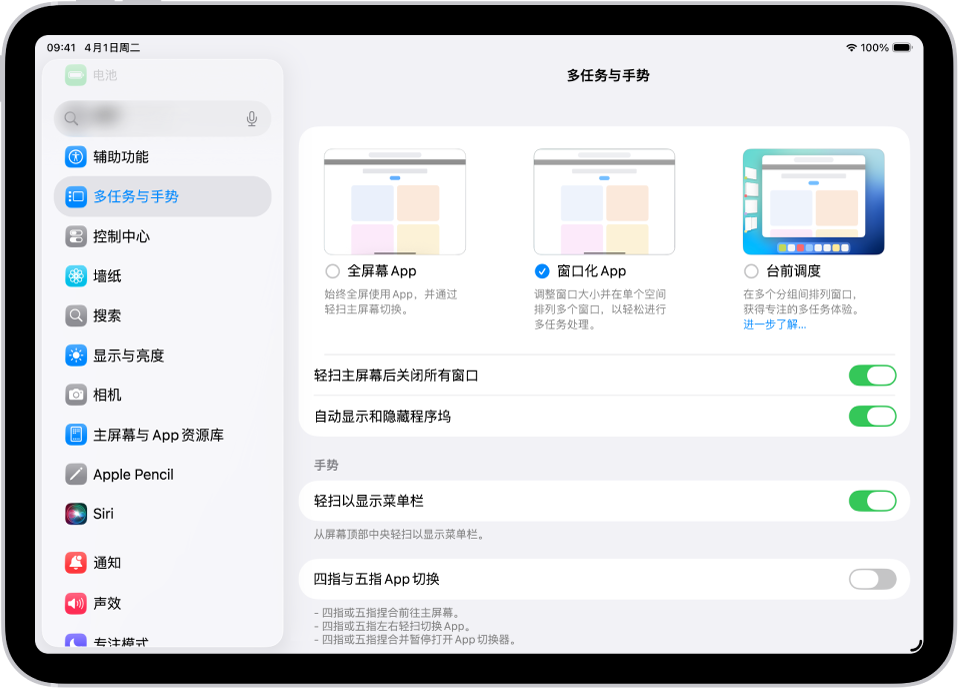Turn off 自动显示和隐藏程序坞

tap(872, 416)
